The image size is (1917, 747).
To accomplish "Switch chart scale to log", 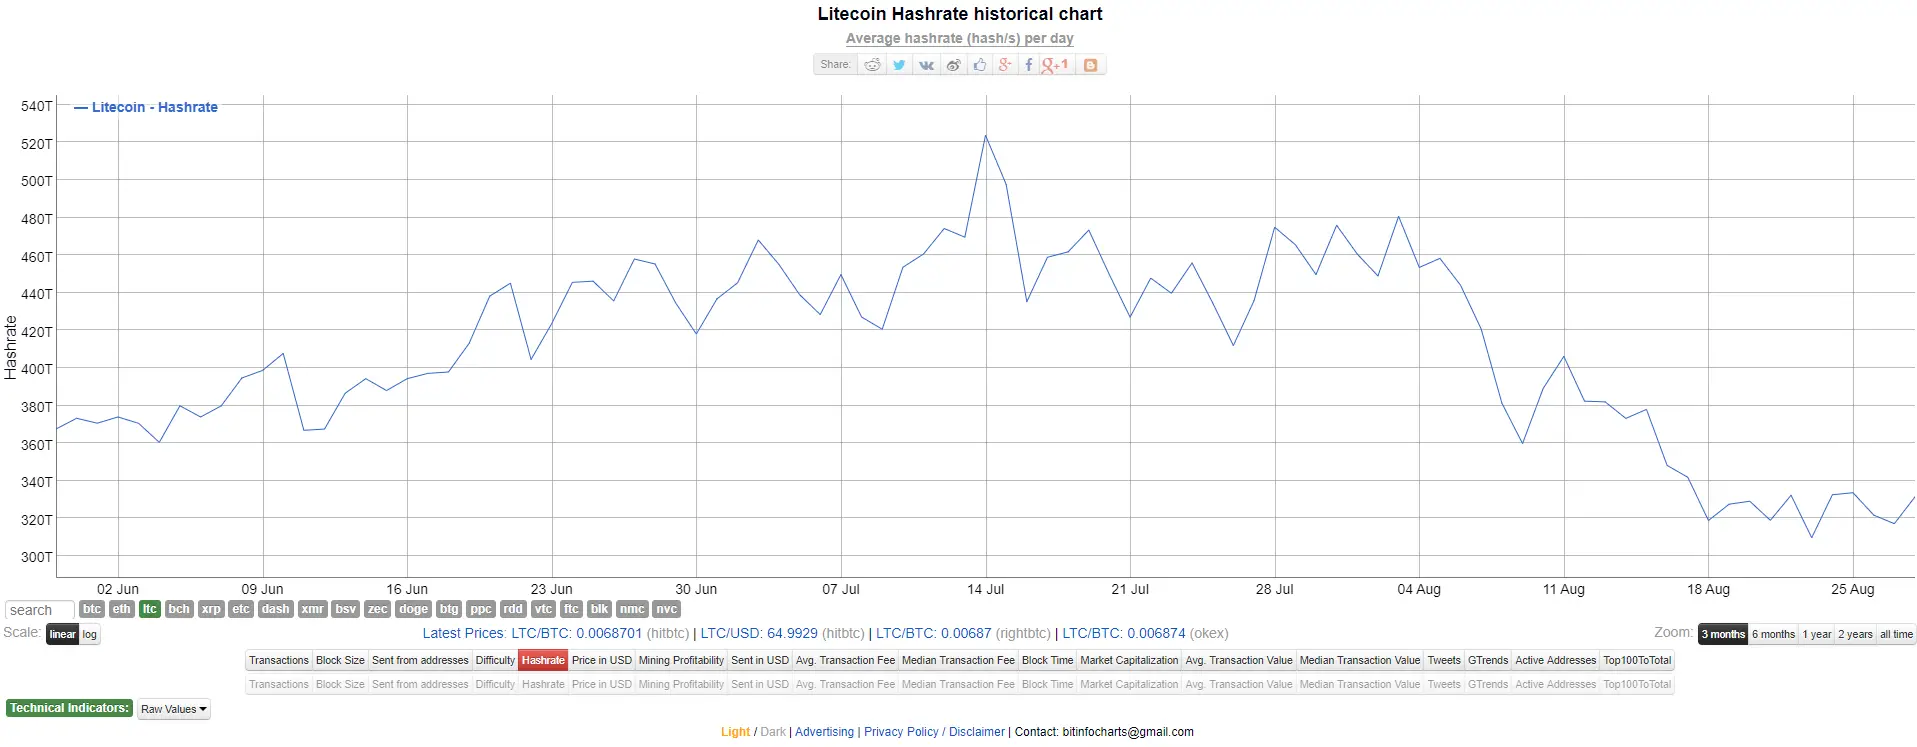I will [90, 634].
